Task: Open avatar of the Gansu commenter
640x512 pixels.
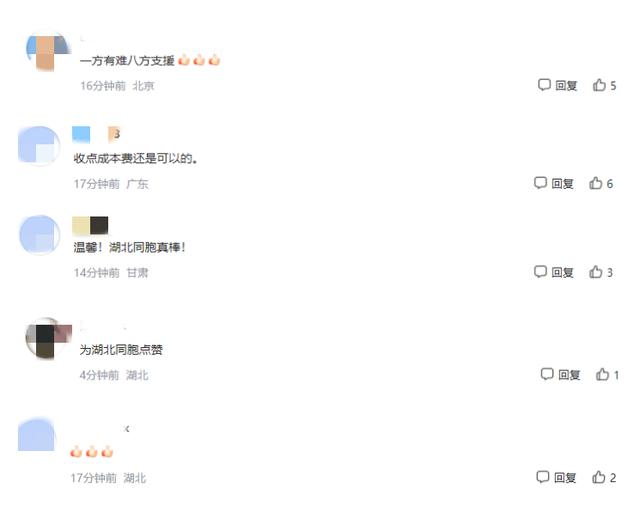Action: click(x=40, y=235)
